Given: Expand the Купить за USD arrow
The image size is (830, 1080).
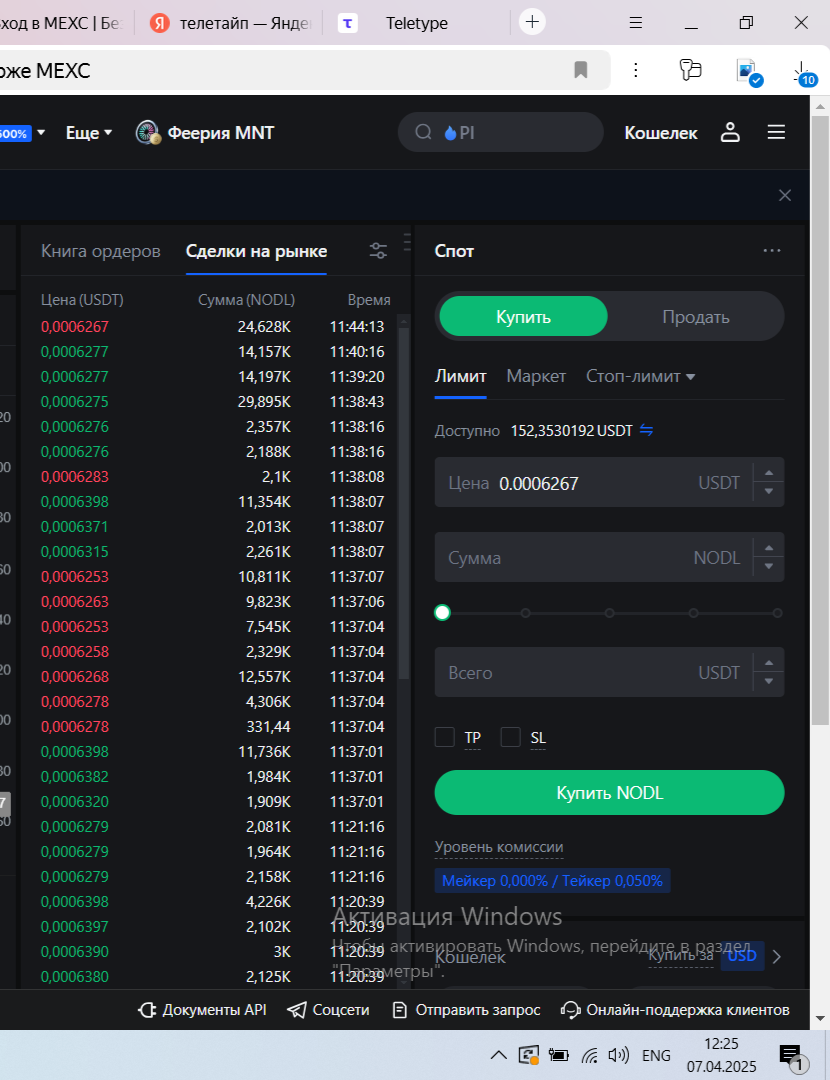Looking at the screenshot, I should pos(777,957).
